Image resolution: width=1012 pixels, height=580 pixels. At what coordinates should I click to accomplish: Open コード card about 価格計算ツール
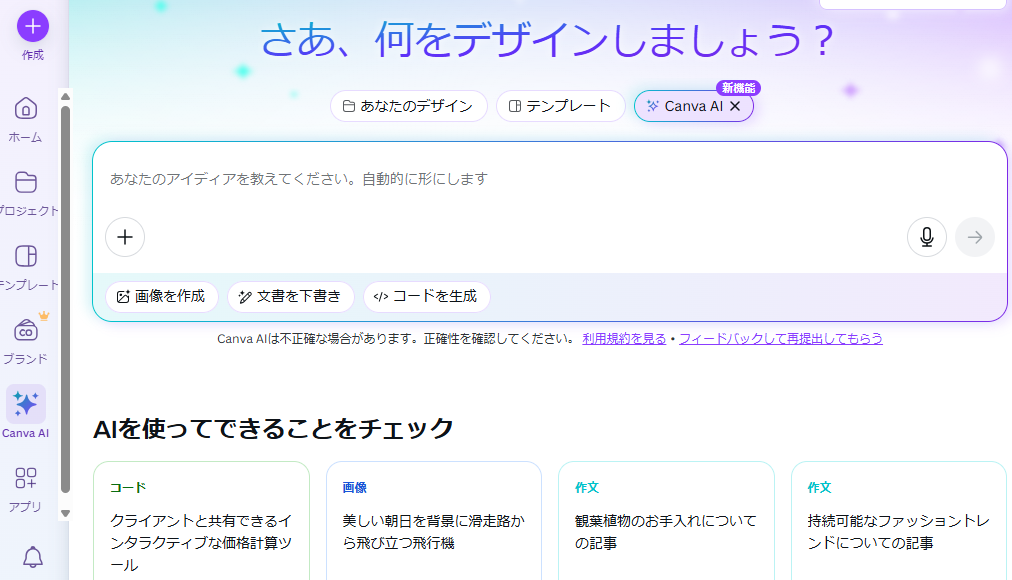tap(201, 521)
